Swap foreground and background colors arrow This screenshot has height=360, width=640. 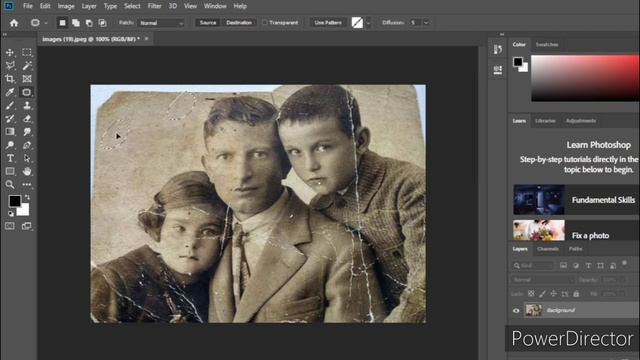coord(27,198)
